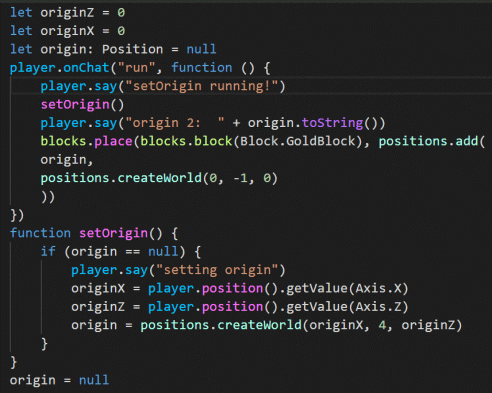Click the "function" keyword in onChat line
This screenshot has width=492, height=393.
202,68
